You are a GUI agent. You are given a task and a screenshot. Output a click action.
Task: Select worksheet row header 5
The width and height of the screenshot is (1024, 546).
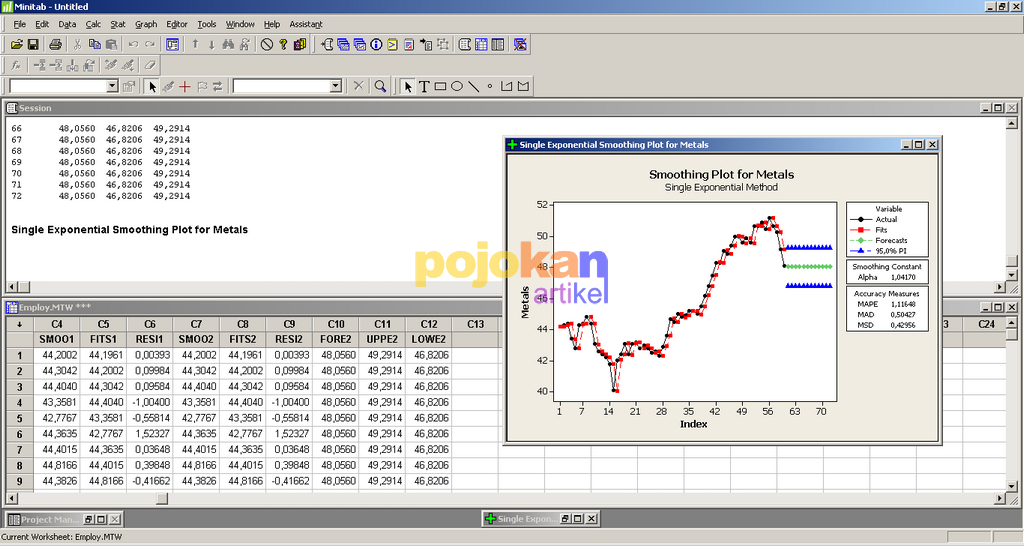coord(20,418)
